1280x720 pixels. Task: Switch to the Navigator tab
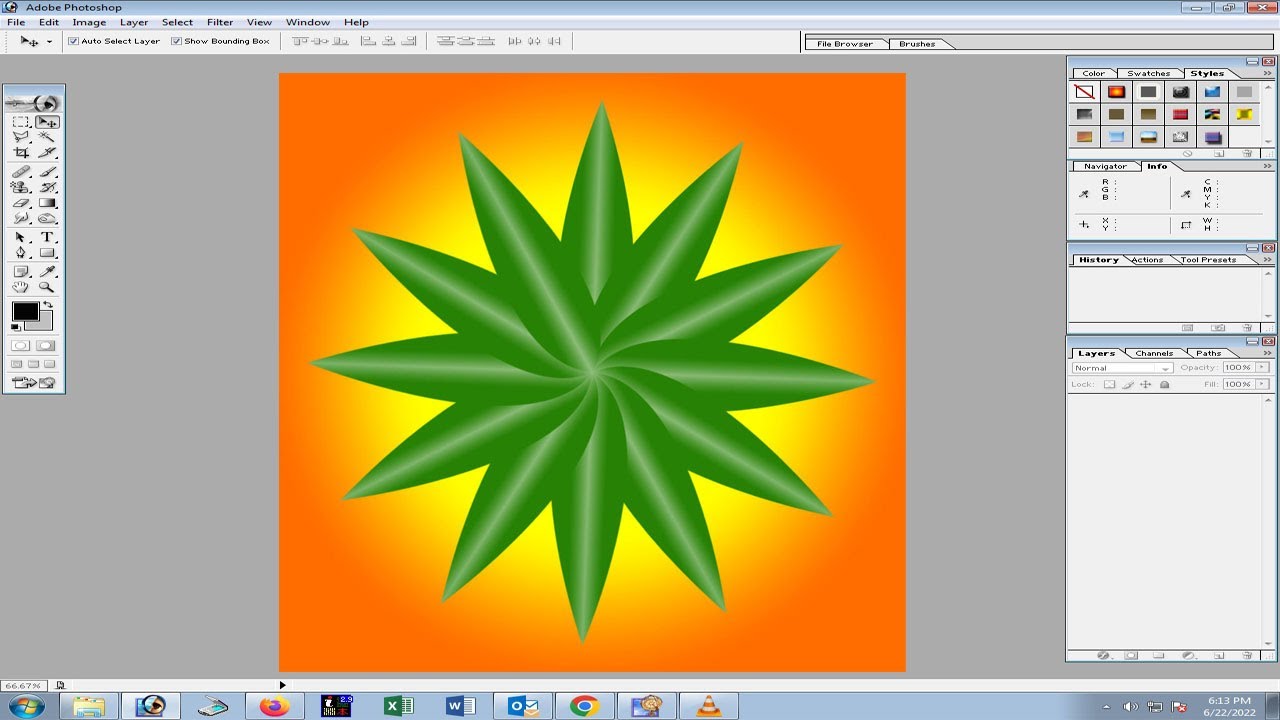click(x=1105, y=166)
